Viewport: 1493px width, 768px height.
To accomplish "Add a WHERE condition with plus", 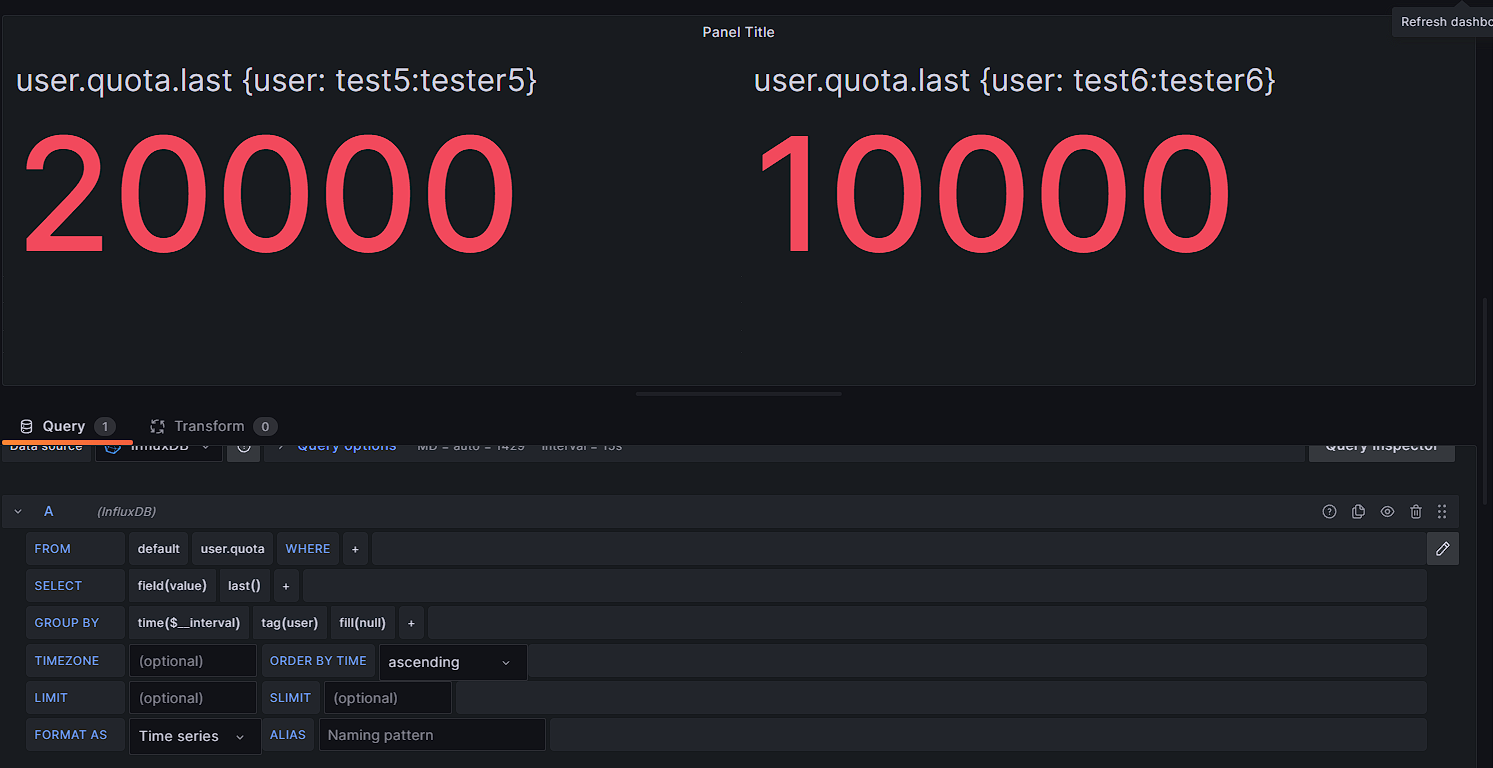I will tap(355, 549).
